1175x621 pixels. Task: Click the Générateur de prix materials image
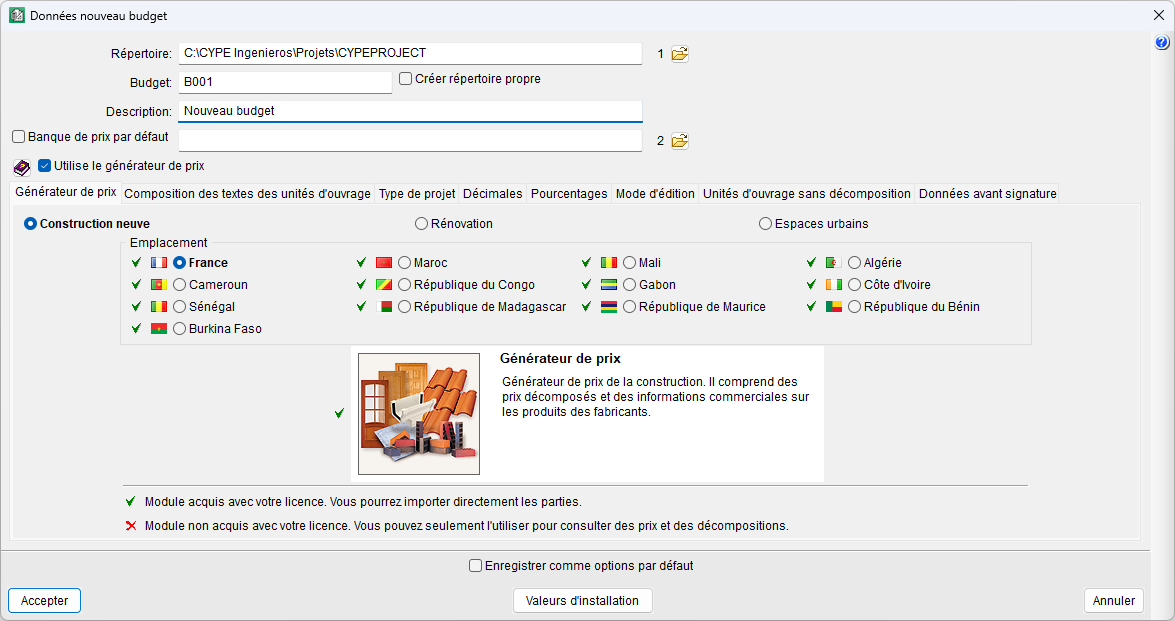coord(419,414)
